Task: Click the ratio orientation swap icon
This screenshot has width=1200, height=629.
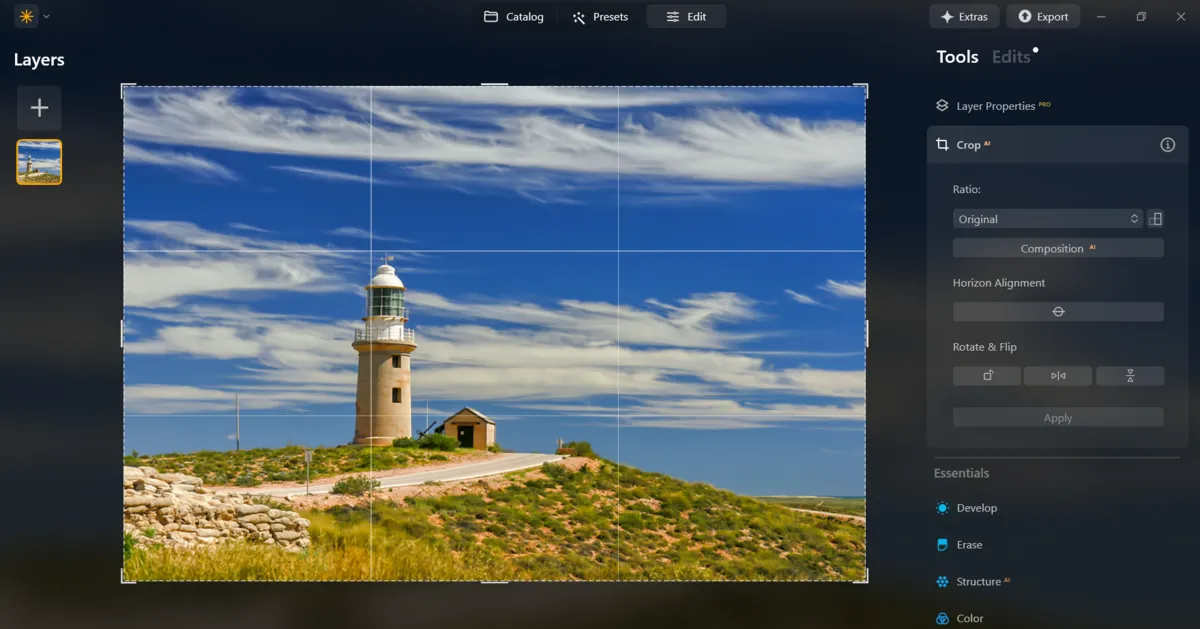Action: tap(1155, 218)
